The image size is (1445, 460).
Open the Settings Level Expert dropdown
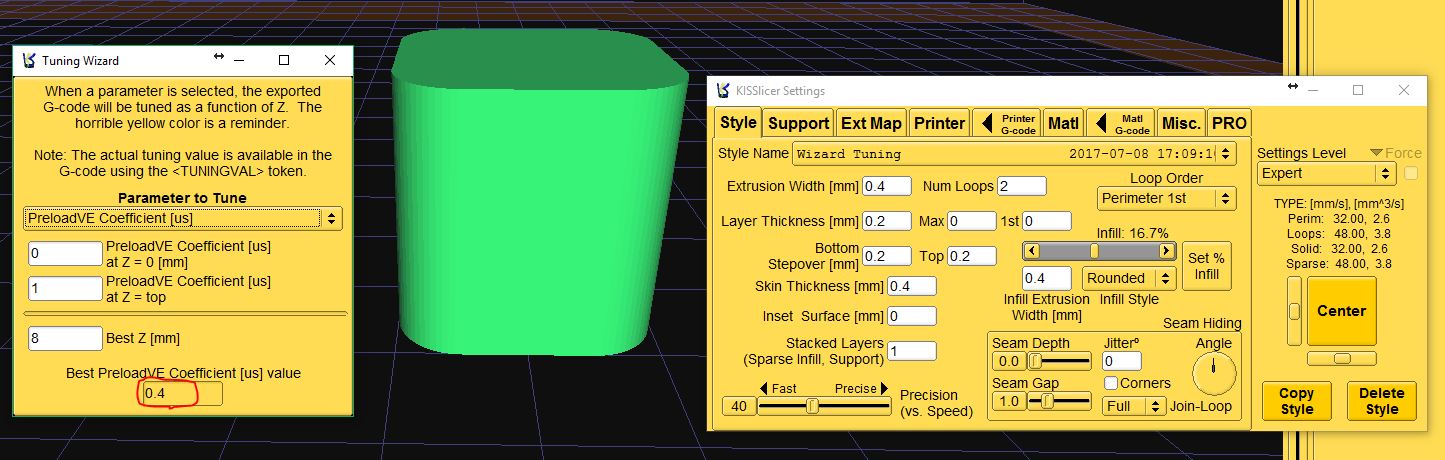coord(1326,173)
